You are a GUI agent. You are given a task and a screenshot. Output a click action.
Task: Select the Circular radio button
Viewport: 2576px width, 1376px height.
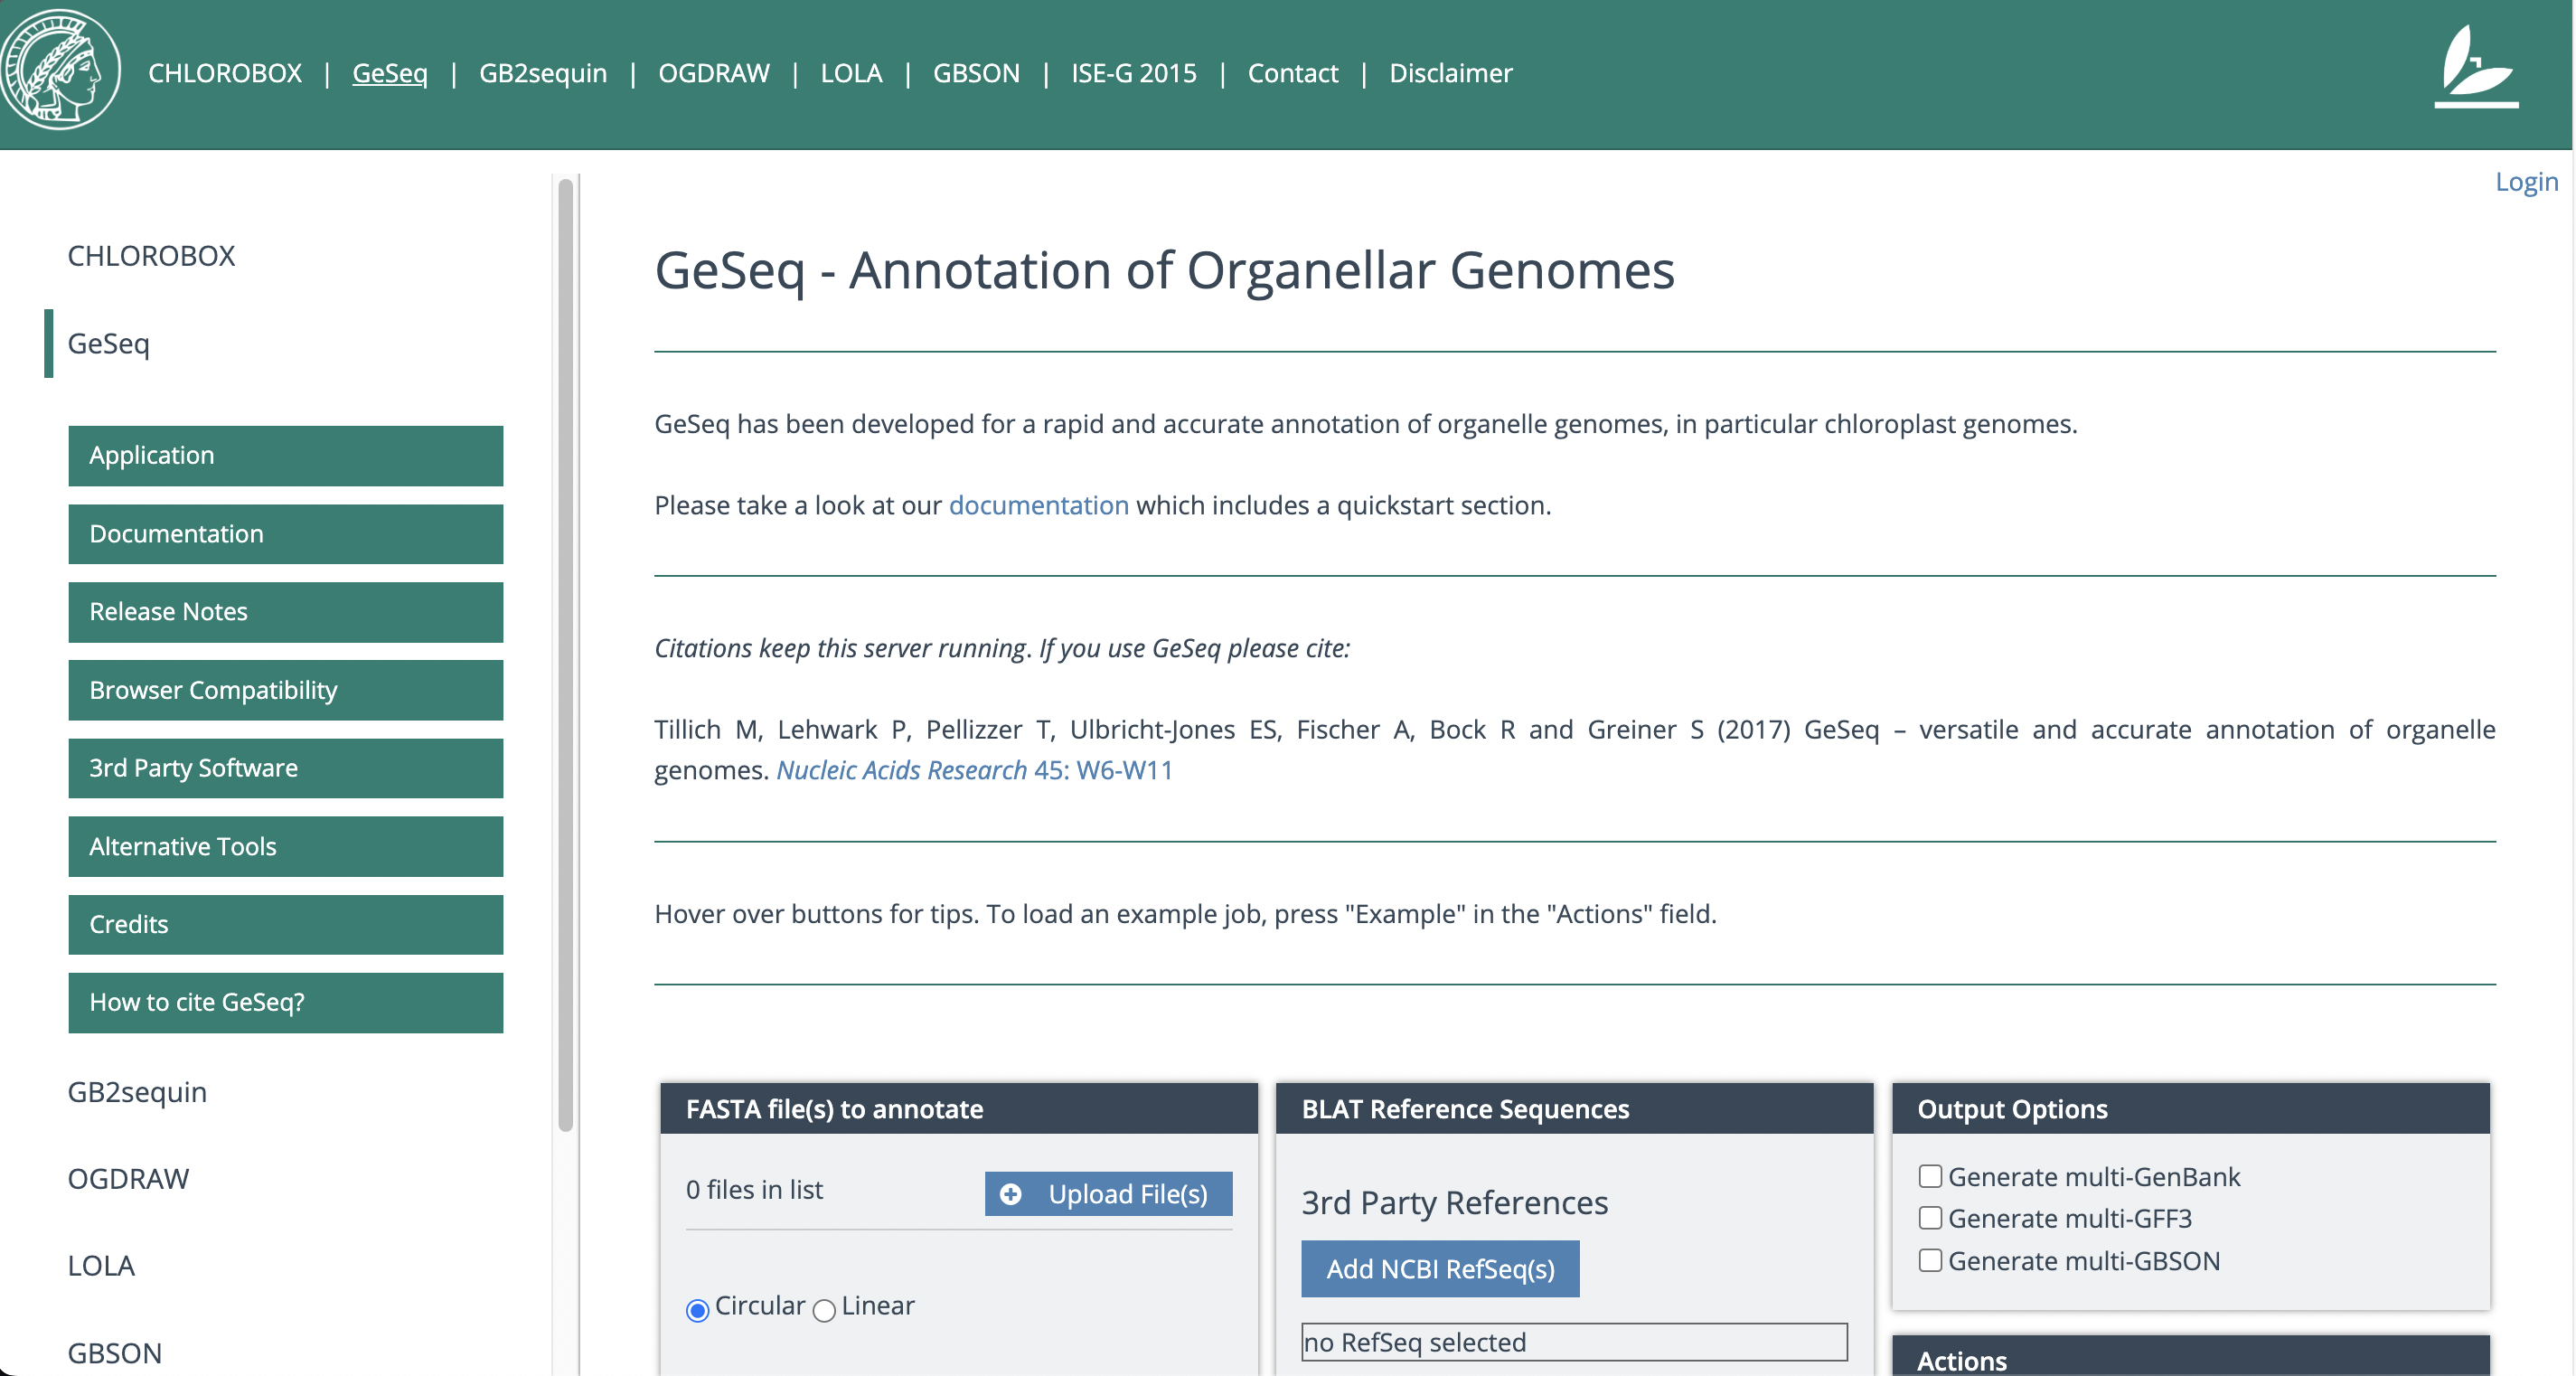tap(698, 1310)
